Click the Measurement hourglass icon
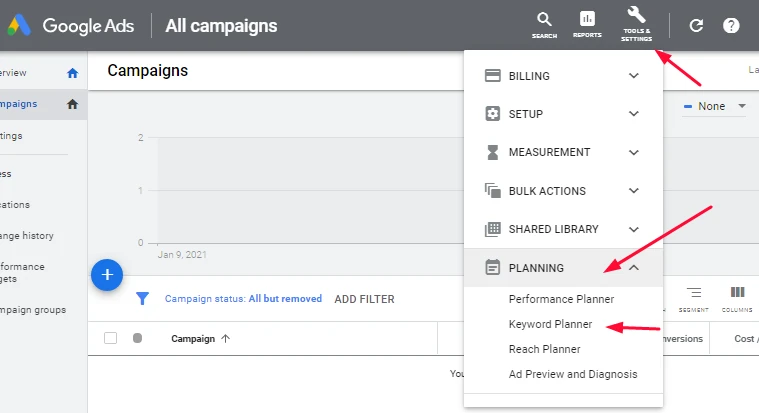 (492, 152)
